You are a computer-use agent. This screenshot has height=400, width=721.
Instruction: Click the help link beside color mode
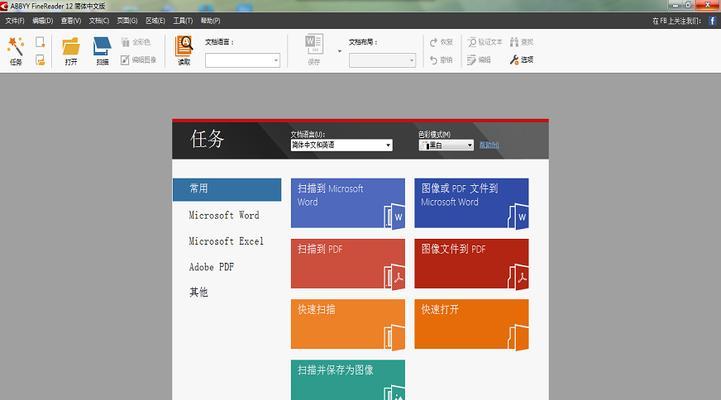point(489,145)
